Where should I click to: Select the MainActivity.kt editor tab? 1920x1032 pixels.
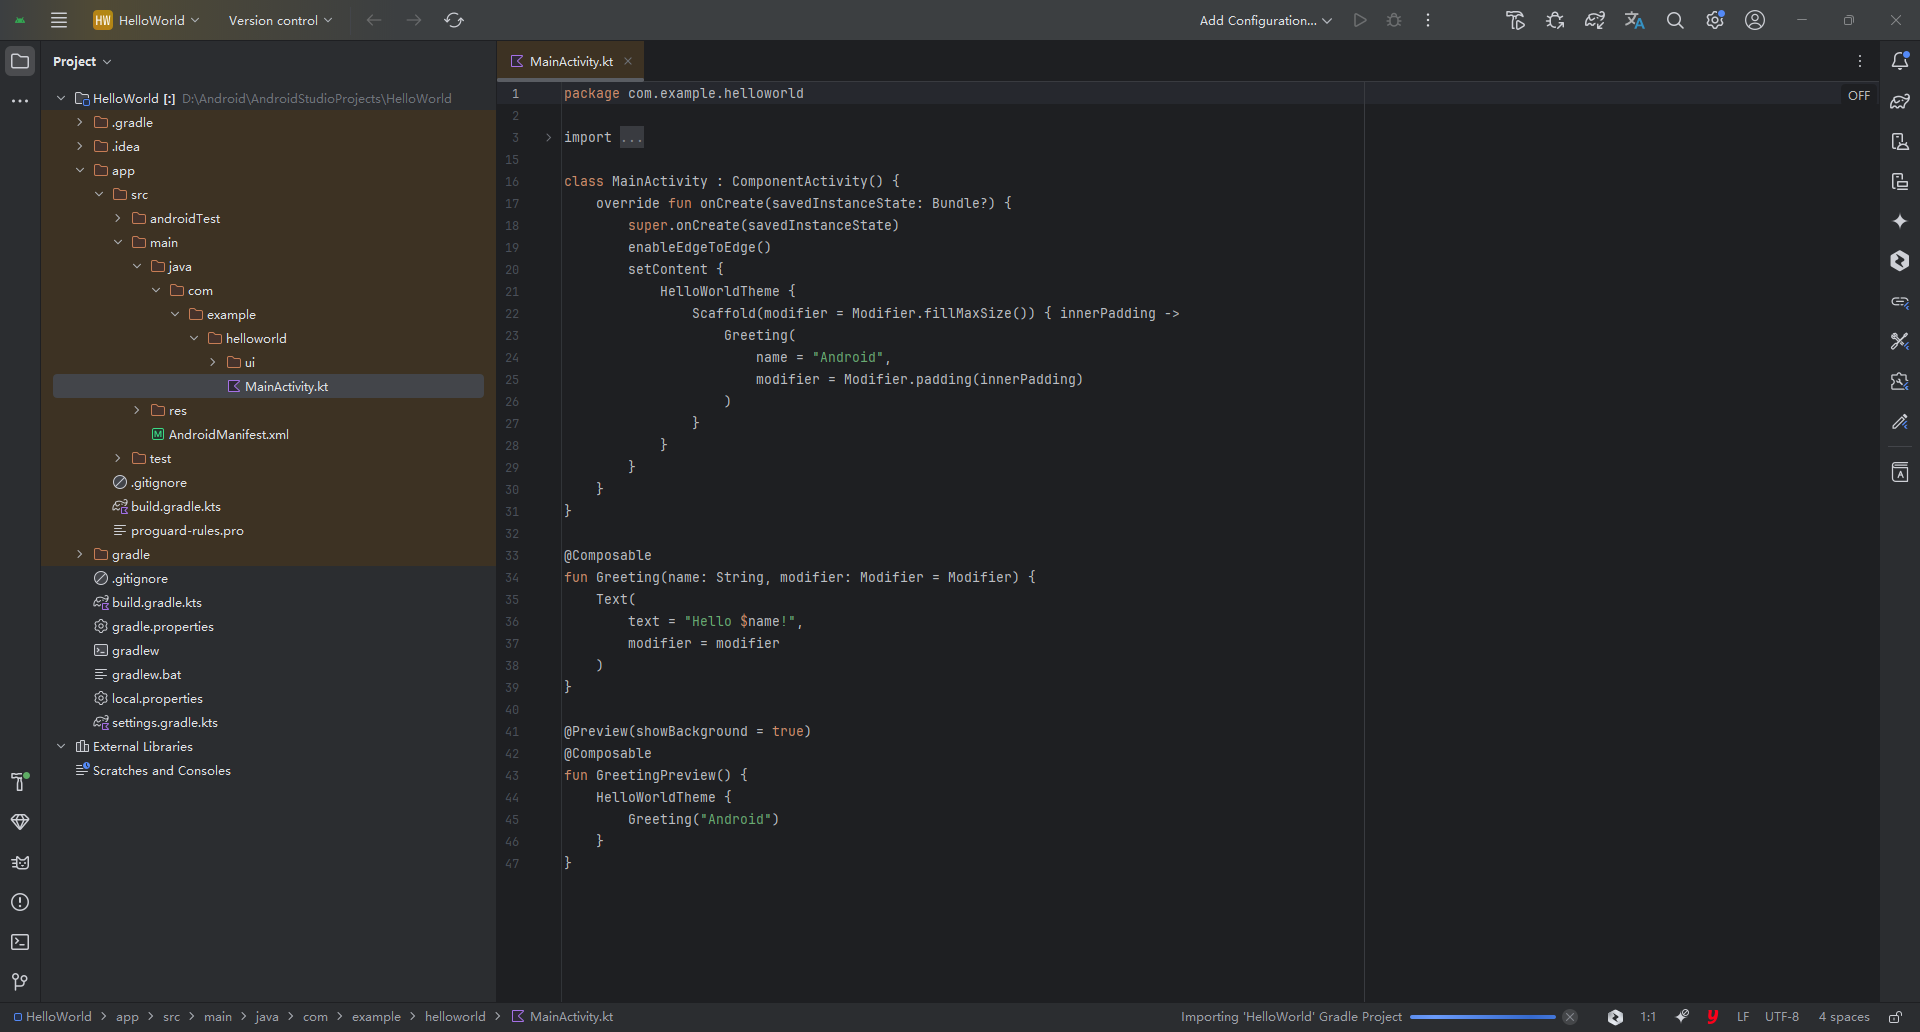[570, 61]
